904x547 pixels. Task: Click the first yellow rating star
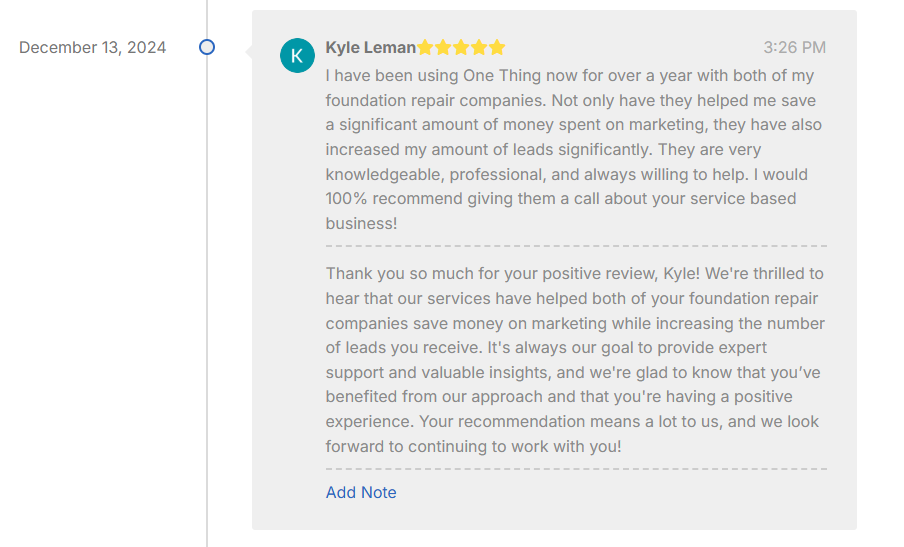click(425, 48)
